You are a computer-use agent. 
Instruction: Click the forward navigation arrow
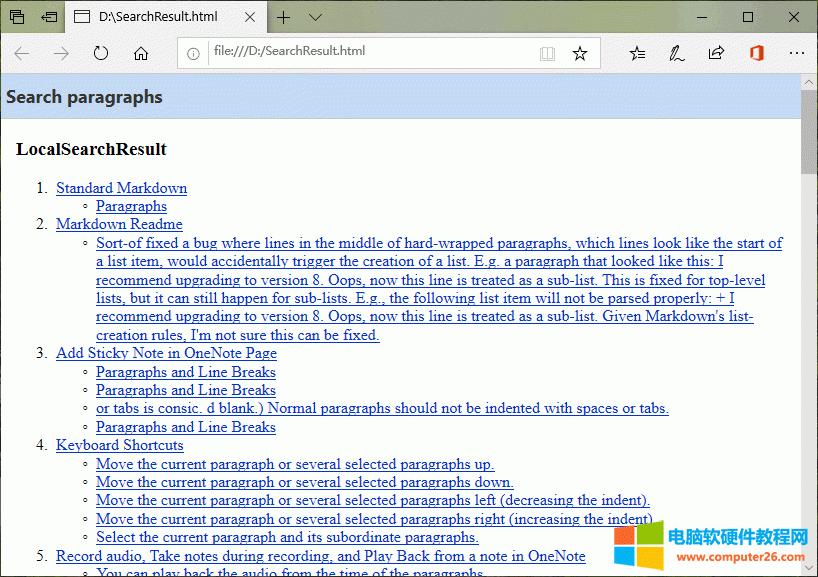(x=60, y=54)
